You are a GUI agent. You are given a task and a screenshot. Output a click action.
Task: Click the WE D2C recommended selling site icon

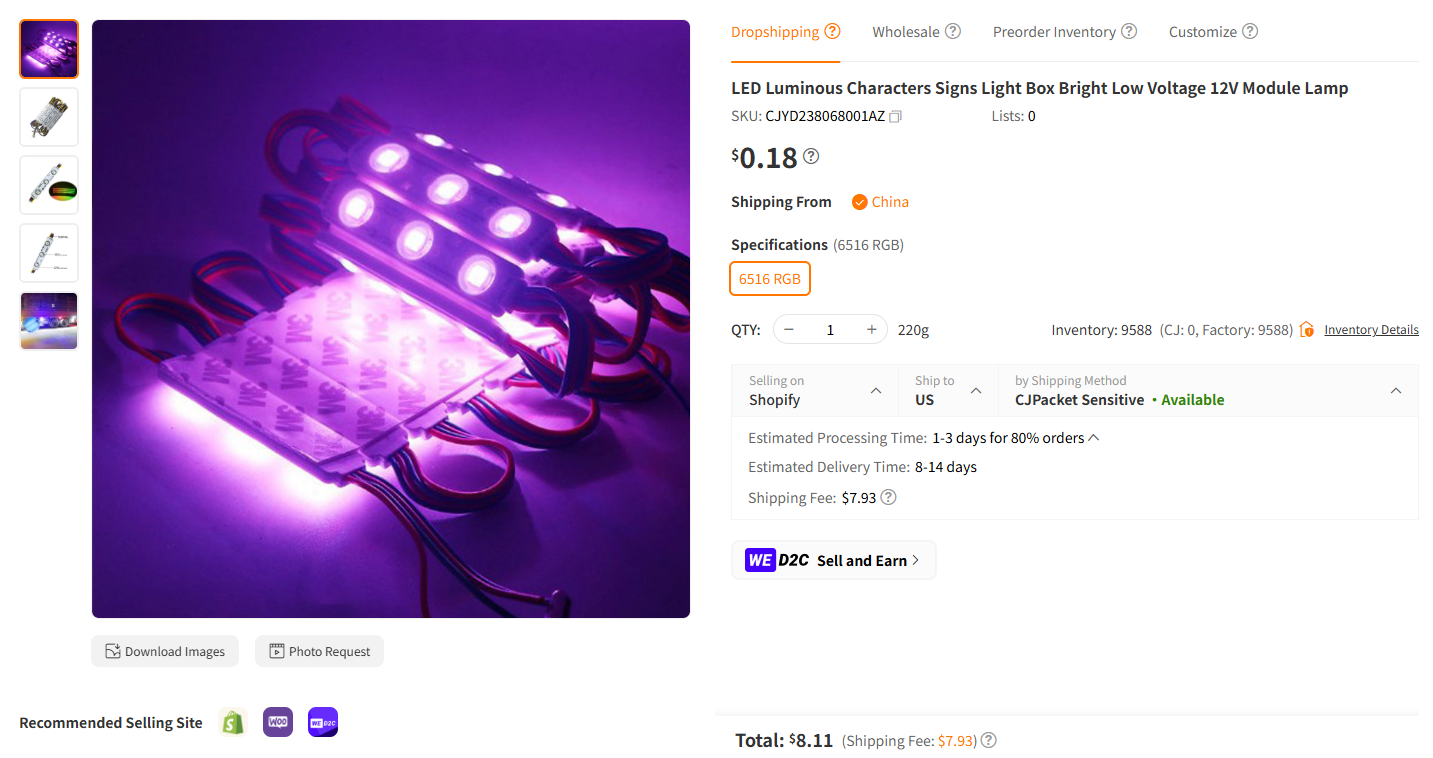click(322, 722)
